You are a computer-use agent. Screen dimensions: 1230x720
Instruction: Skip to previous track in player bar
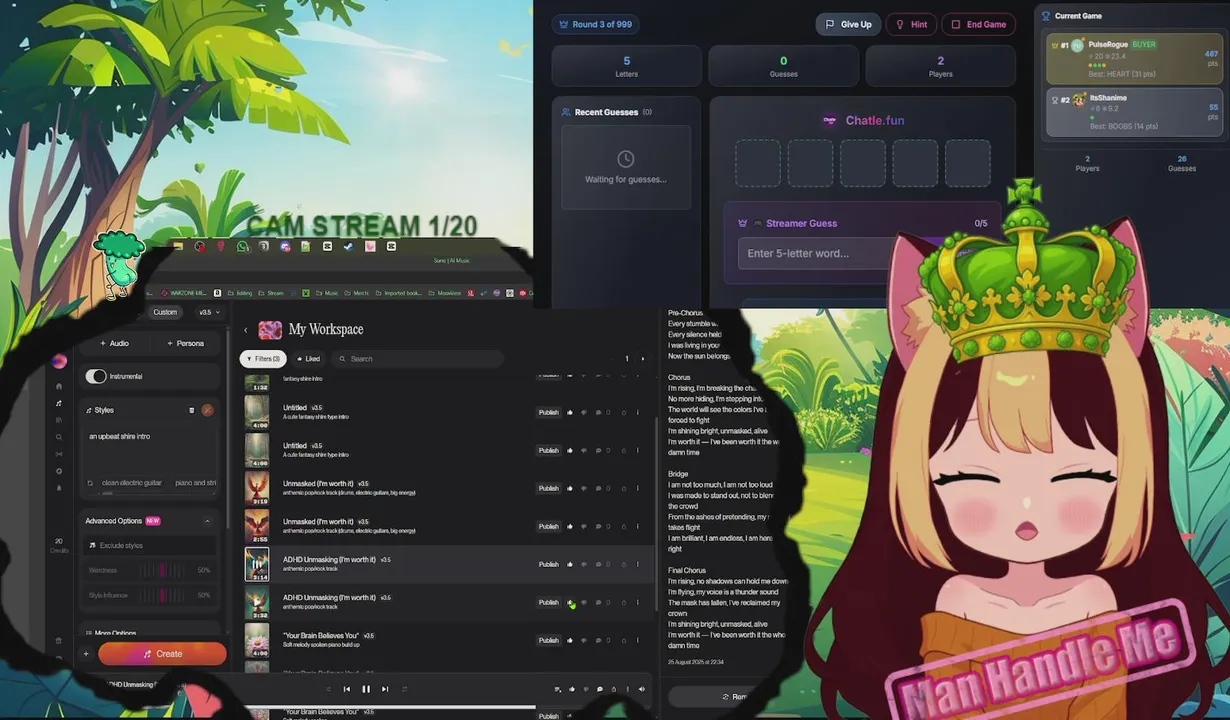[x=347, y=689]
